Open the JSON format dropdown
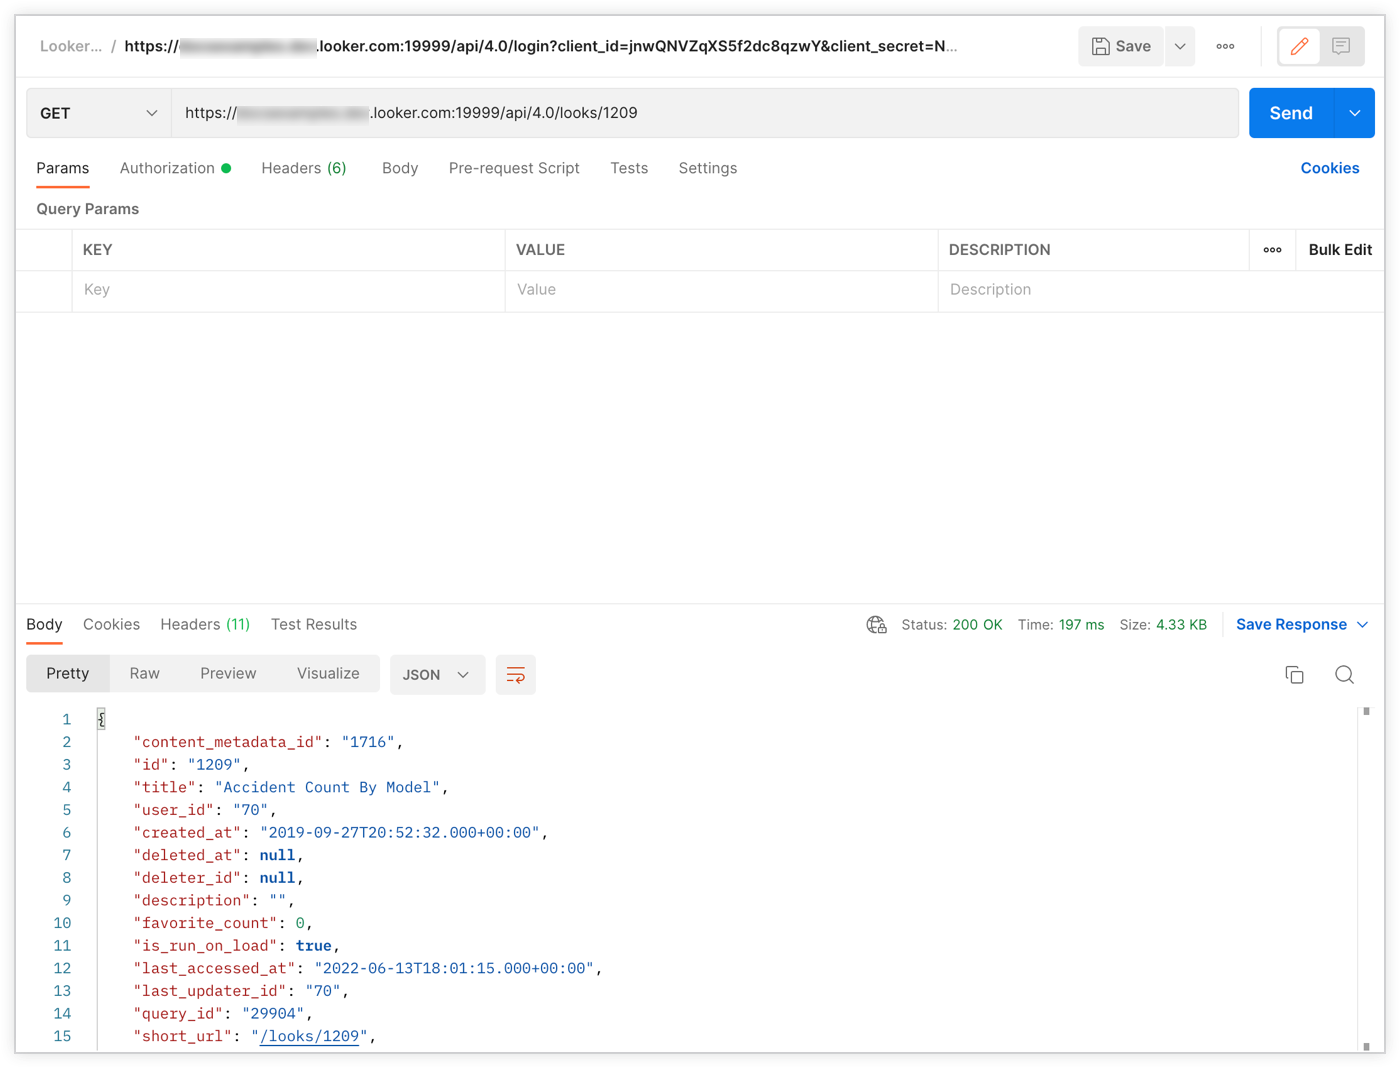Screen dimensions: 1400x1068 tap(436, 675)
